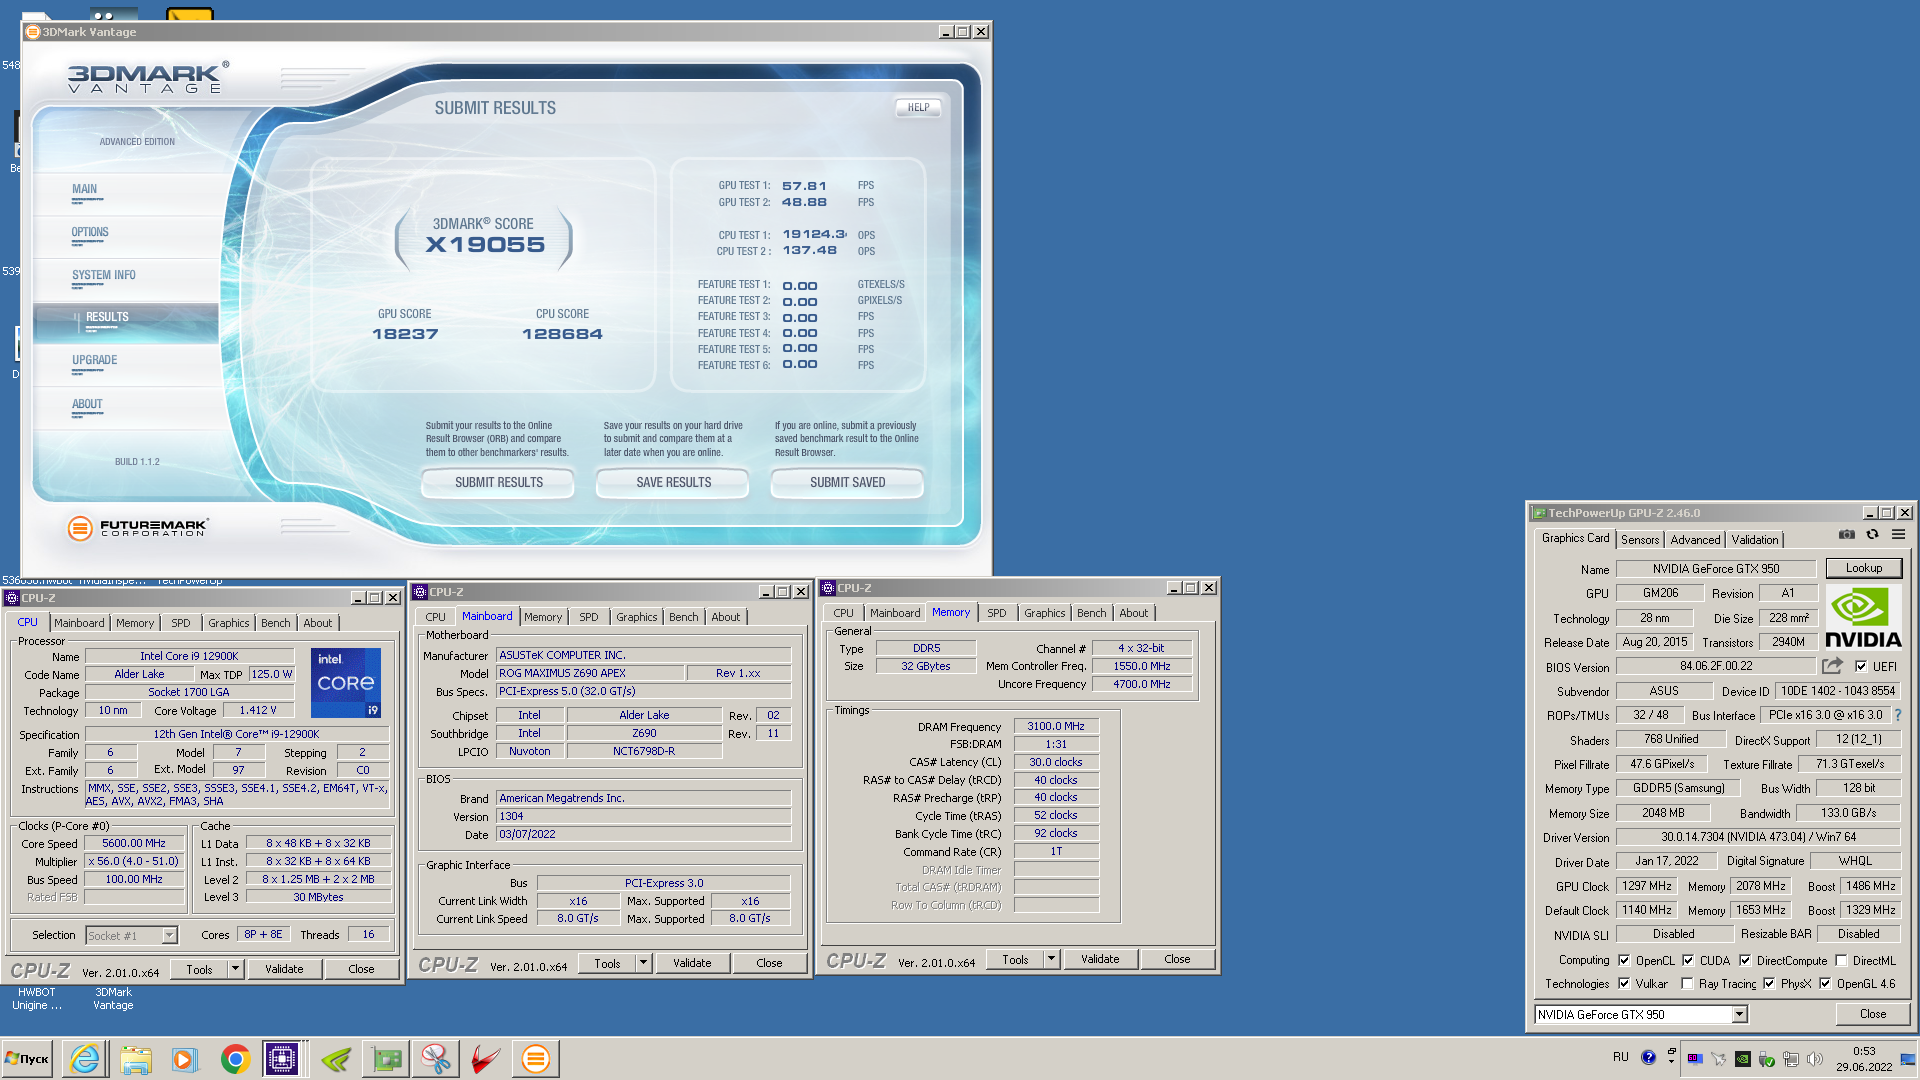1920x1080 pixels.
Task: Open OPTIONS in the 3DMark Vantage sidebar
Action: pos(90,233)
